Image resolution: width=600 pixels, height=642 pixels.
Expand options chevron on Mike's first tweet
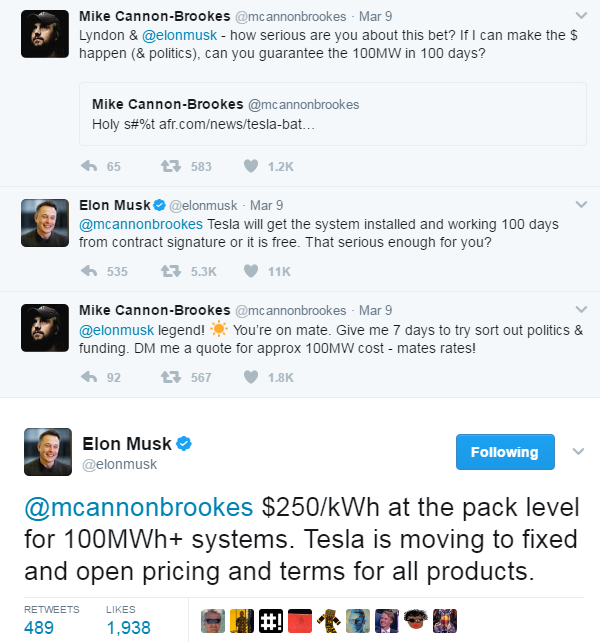click(581, 16)
